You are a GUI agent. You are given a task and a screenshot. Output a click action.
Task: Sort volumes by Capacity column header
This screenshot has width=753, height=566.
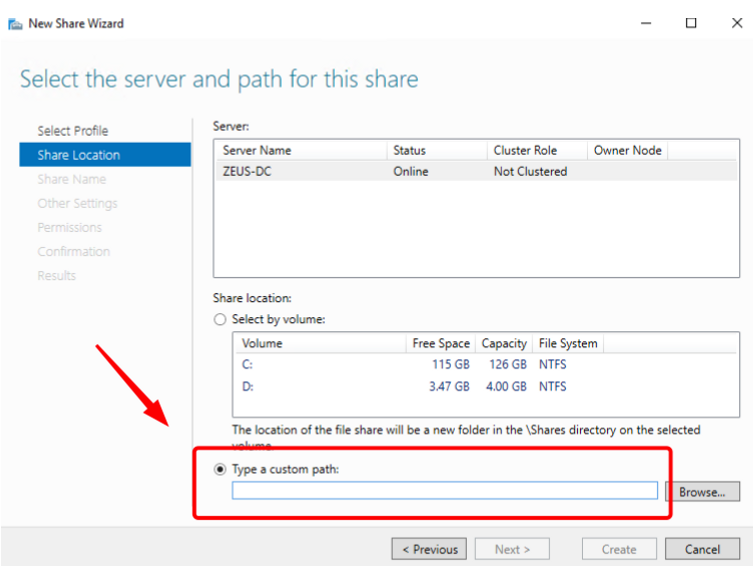(503, 343)
